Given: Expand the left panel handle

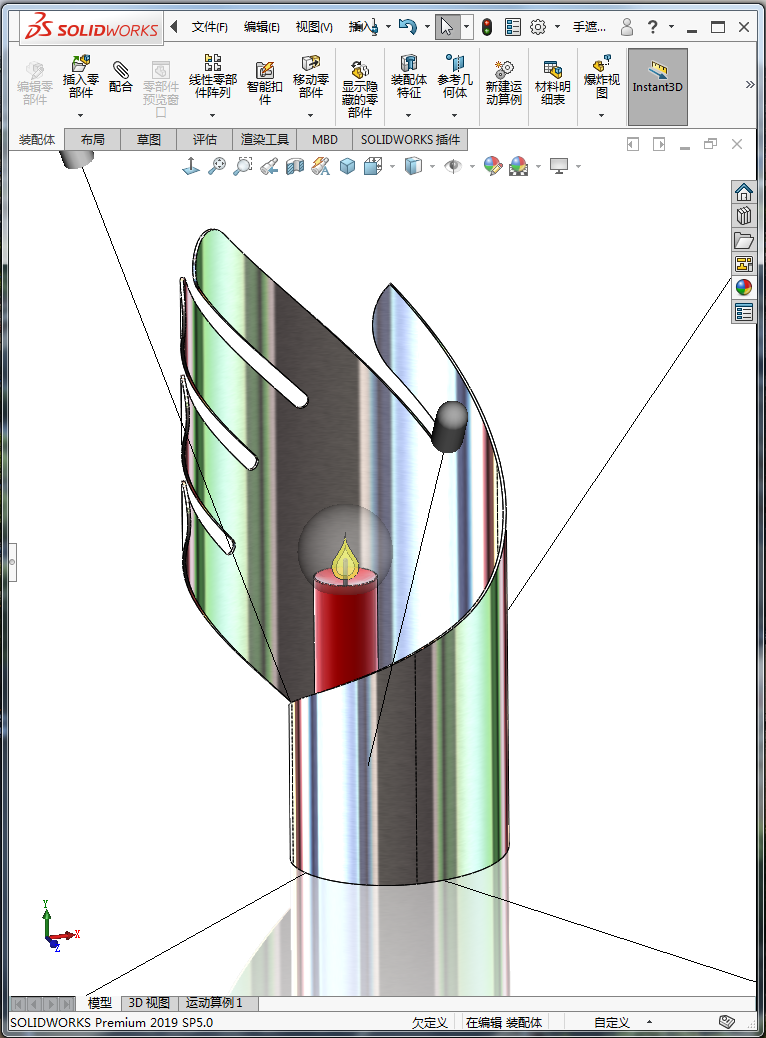Looking at the screenshot, I should click(x=12, y=562).
